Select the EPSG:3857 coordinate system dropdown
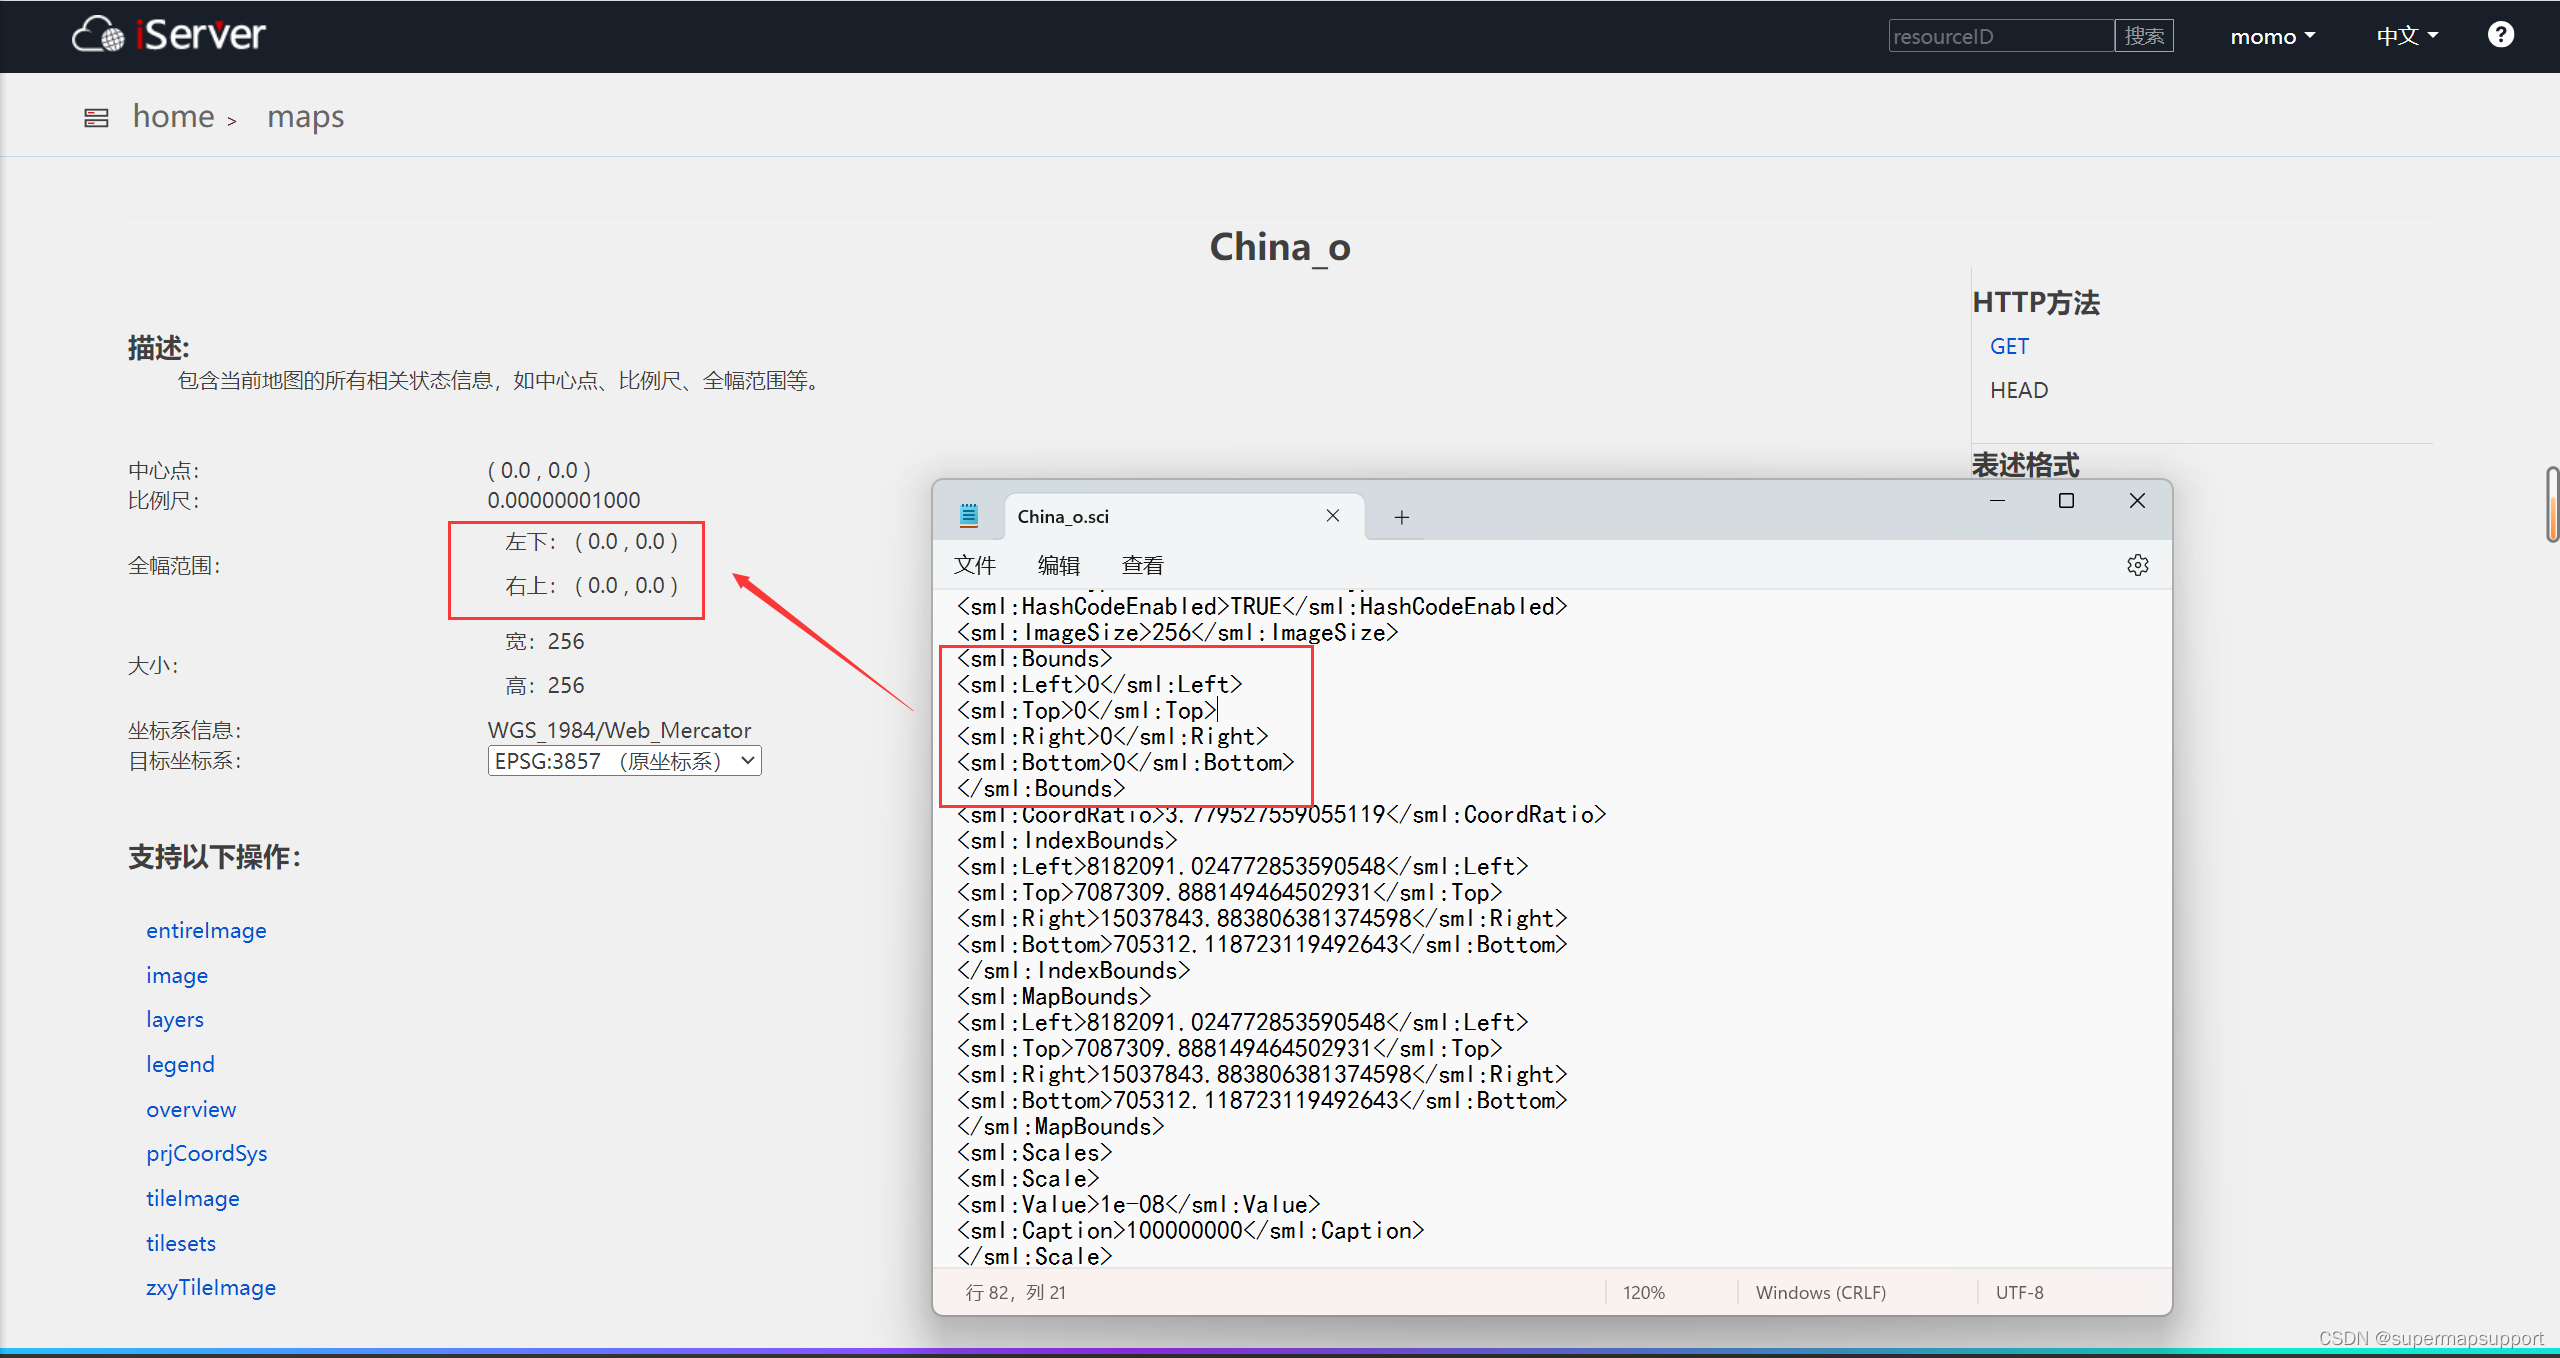The image size is (2560, 1358). [620, 760]
